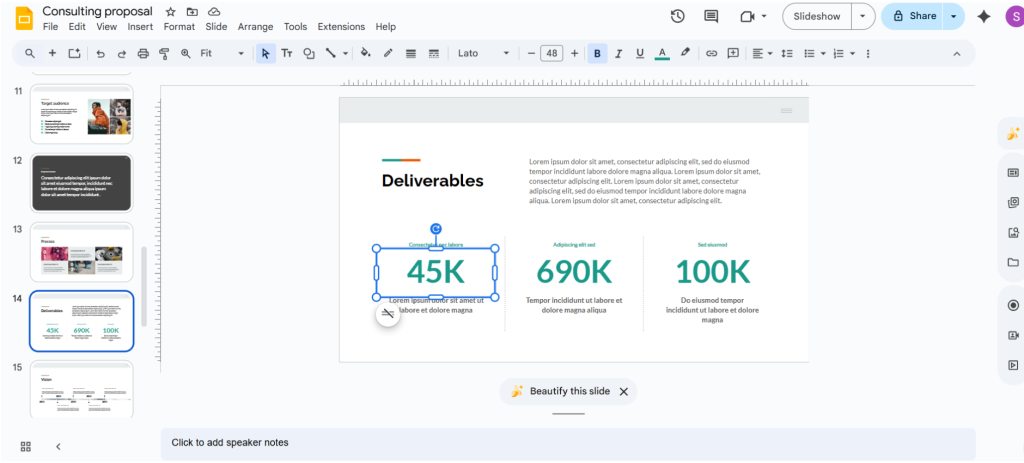
Task: Toggle underline formatting
Action: tap(640, 53)
